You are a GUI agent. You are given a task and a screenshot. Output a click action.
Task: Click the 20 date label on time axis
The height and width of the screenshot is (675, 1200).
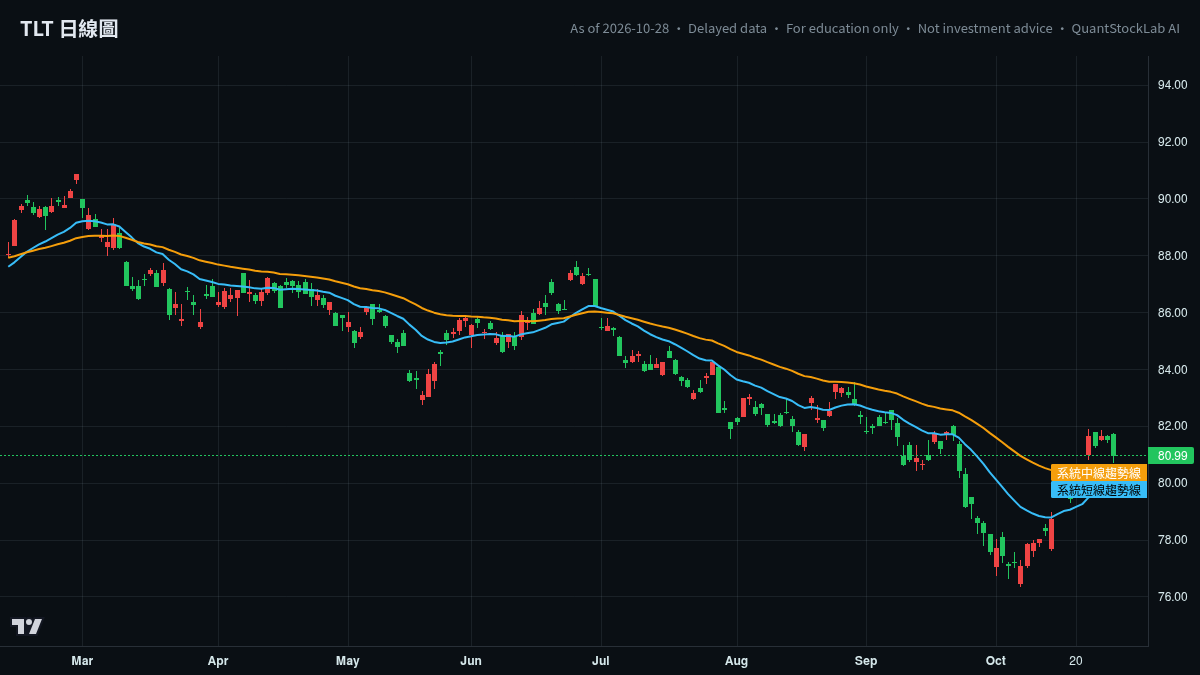coord(1076,661)
